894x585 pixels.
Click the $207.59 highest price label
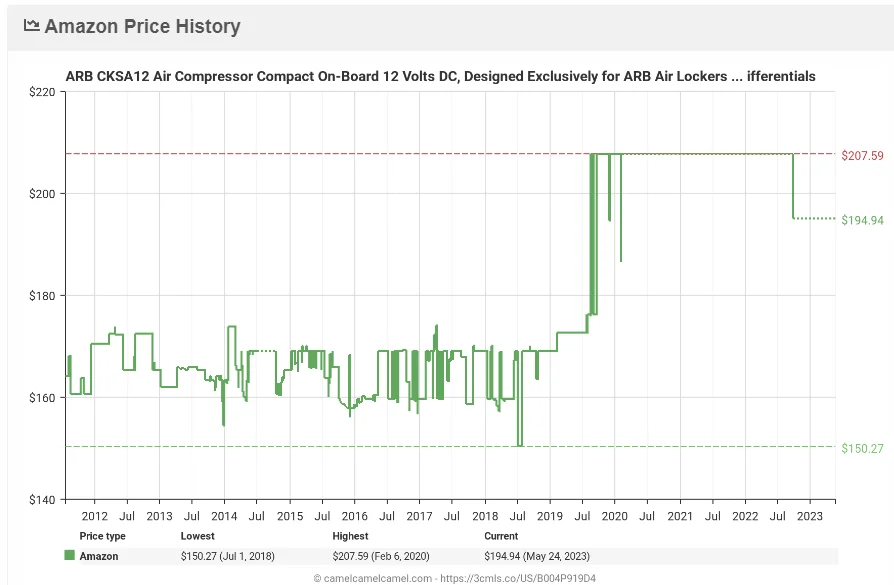pos(862,156)
